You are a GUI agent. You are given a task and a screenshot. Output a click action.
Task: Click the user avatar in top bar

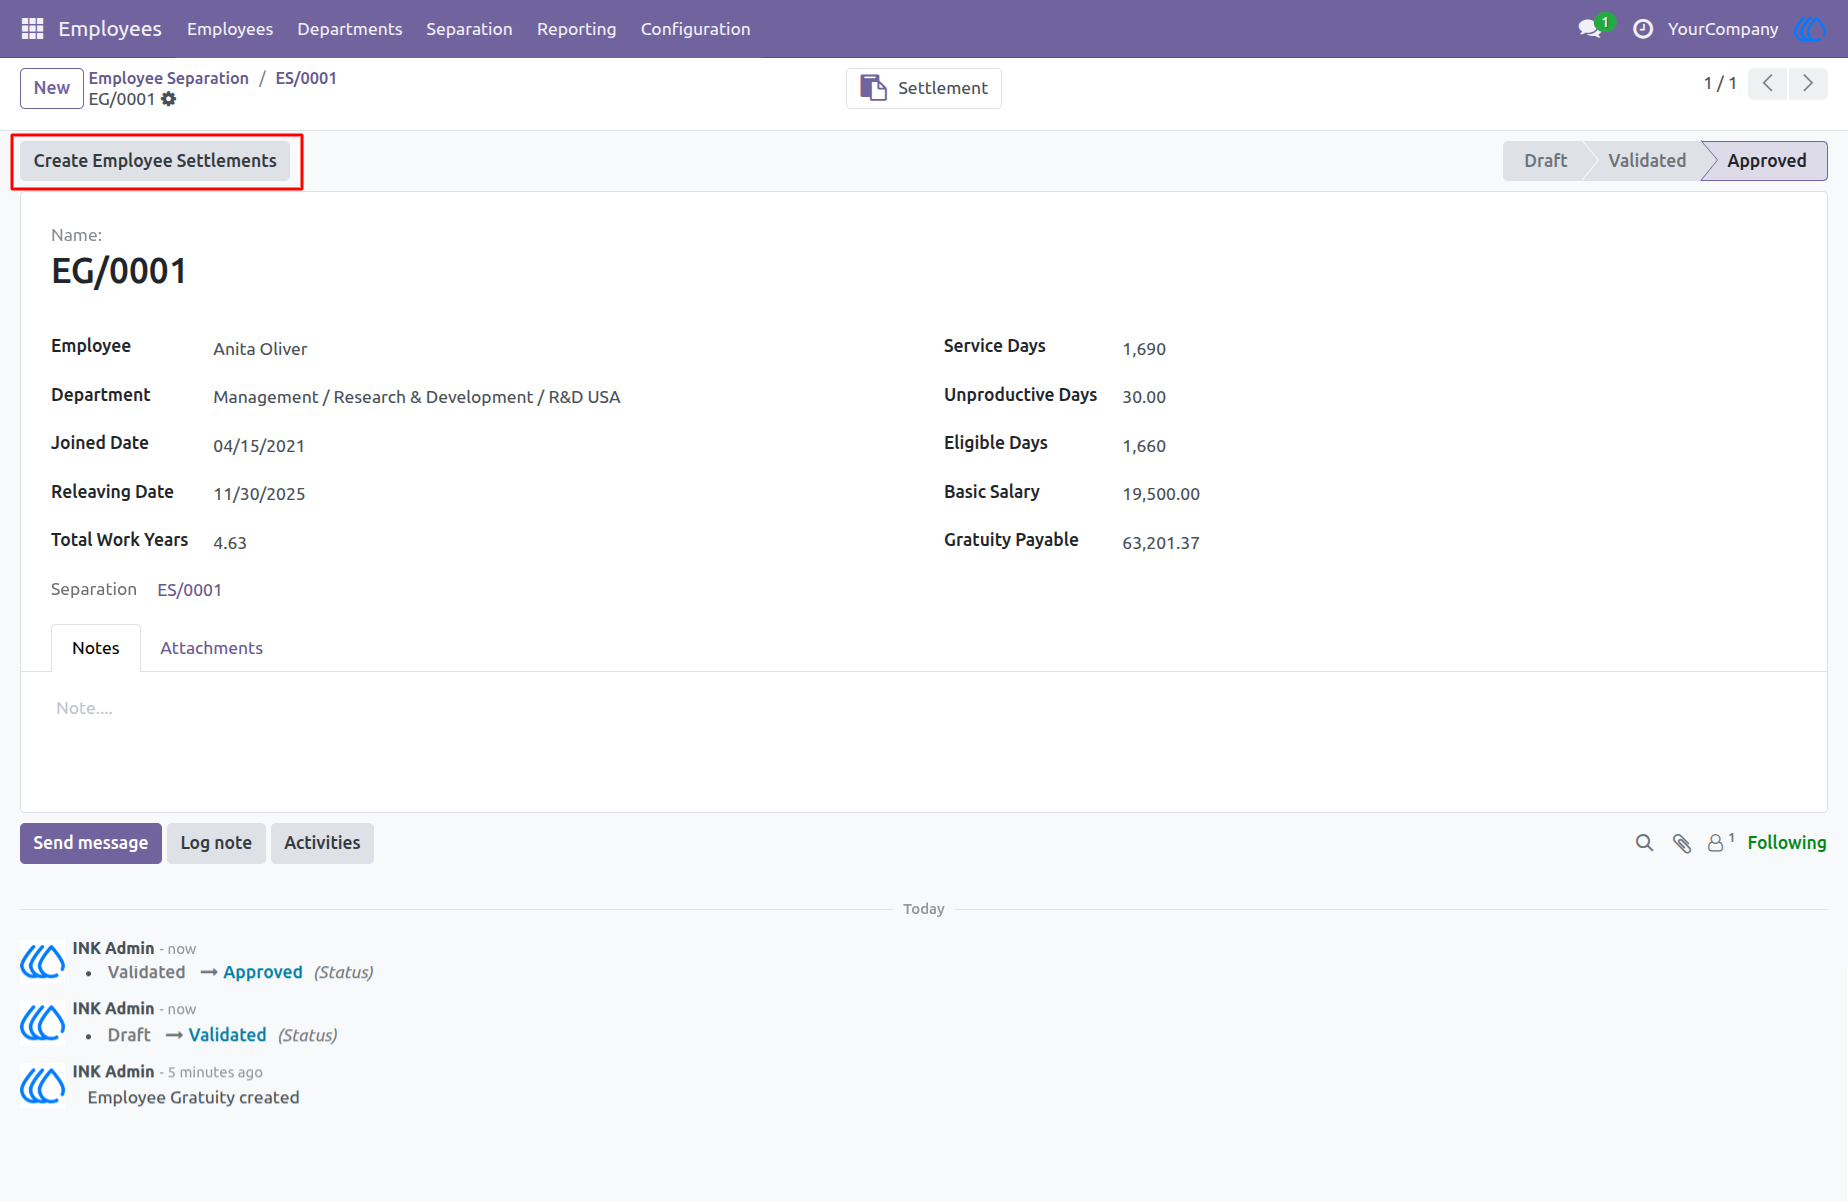(1810, 29)
